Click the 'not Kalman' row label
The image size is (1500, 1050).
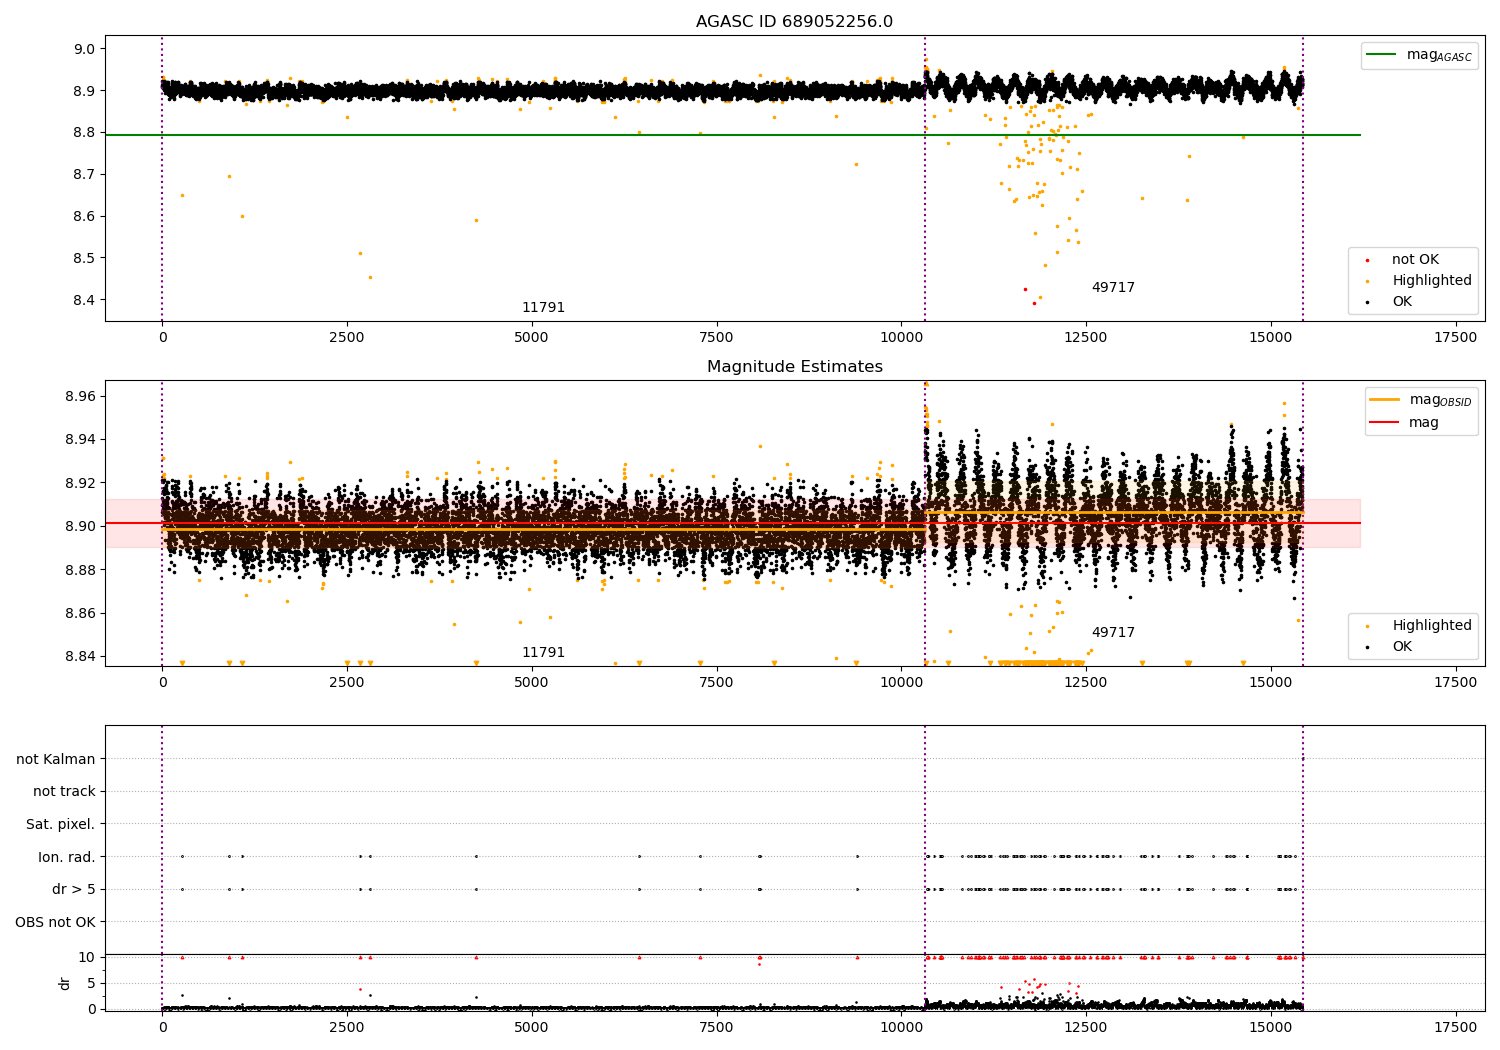56,759
